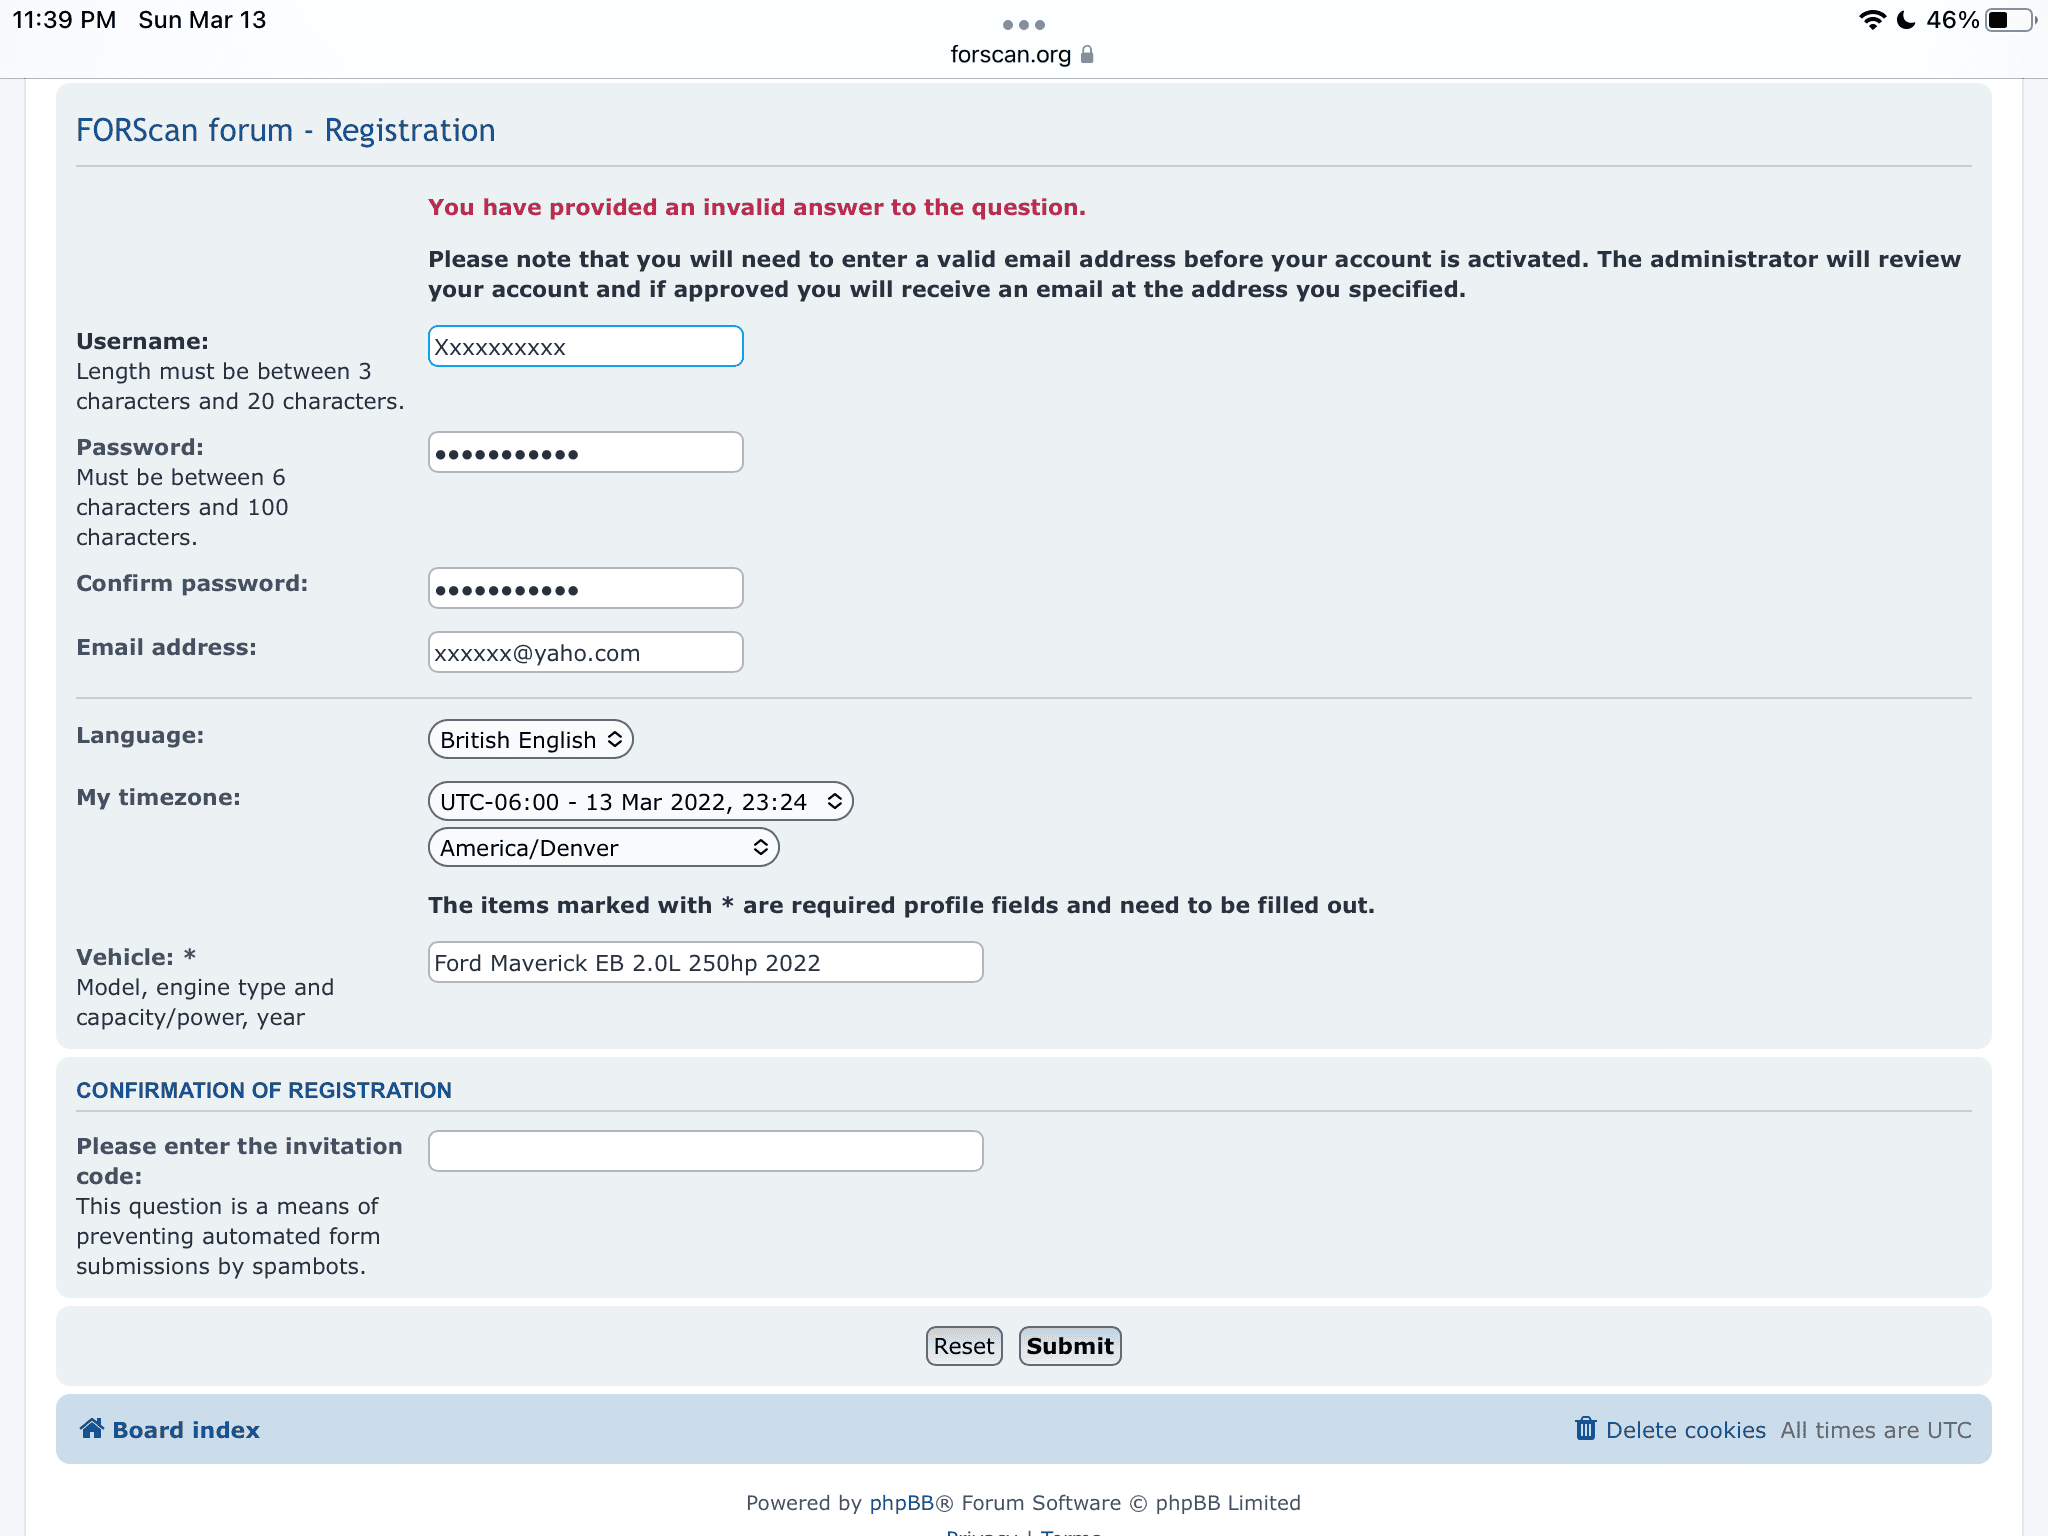Select the Email address field
The image size is (2048, 1536).
[x=585, y=653]
